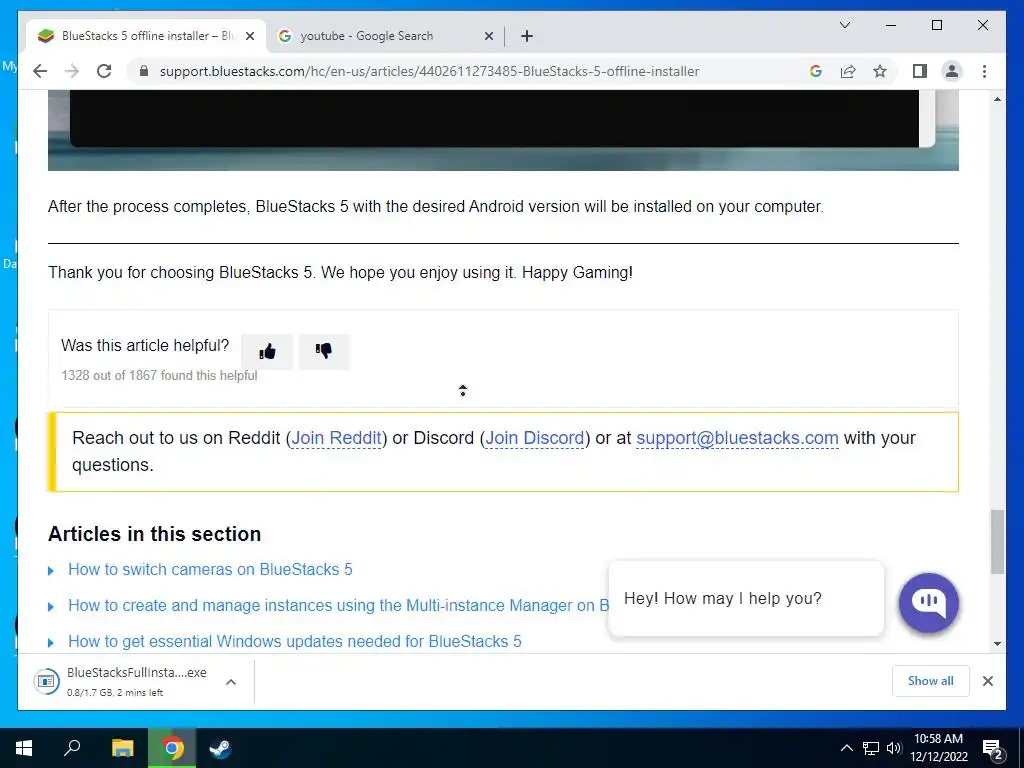1024x768 pixels.
Task: Open Windows taskbar search
Action: tap(72, 748)
